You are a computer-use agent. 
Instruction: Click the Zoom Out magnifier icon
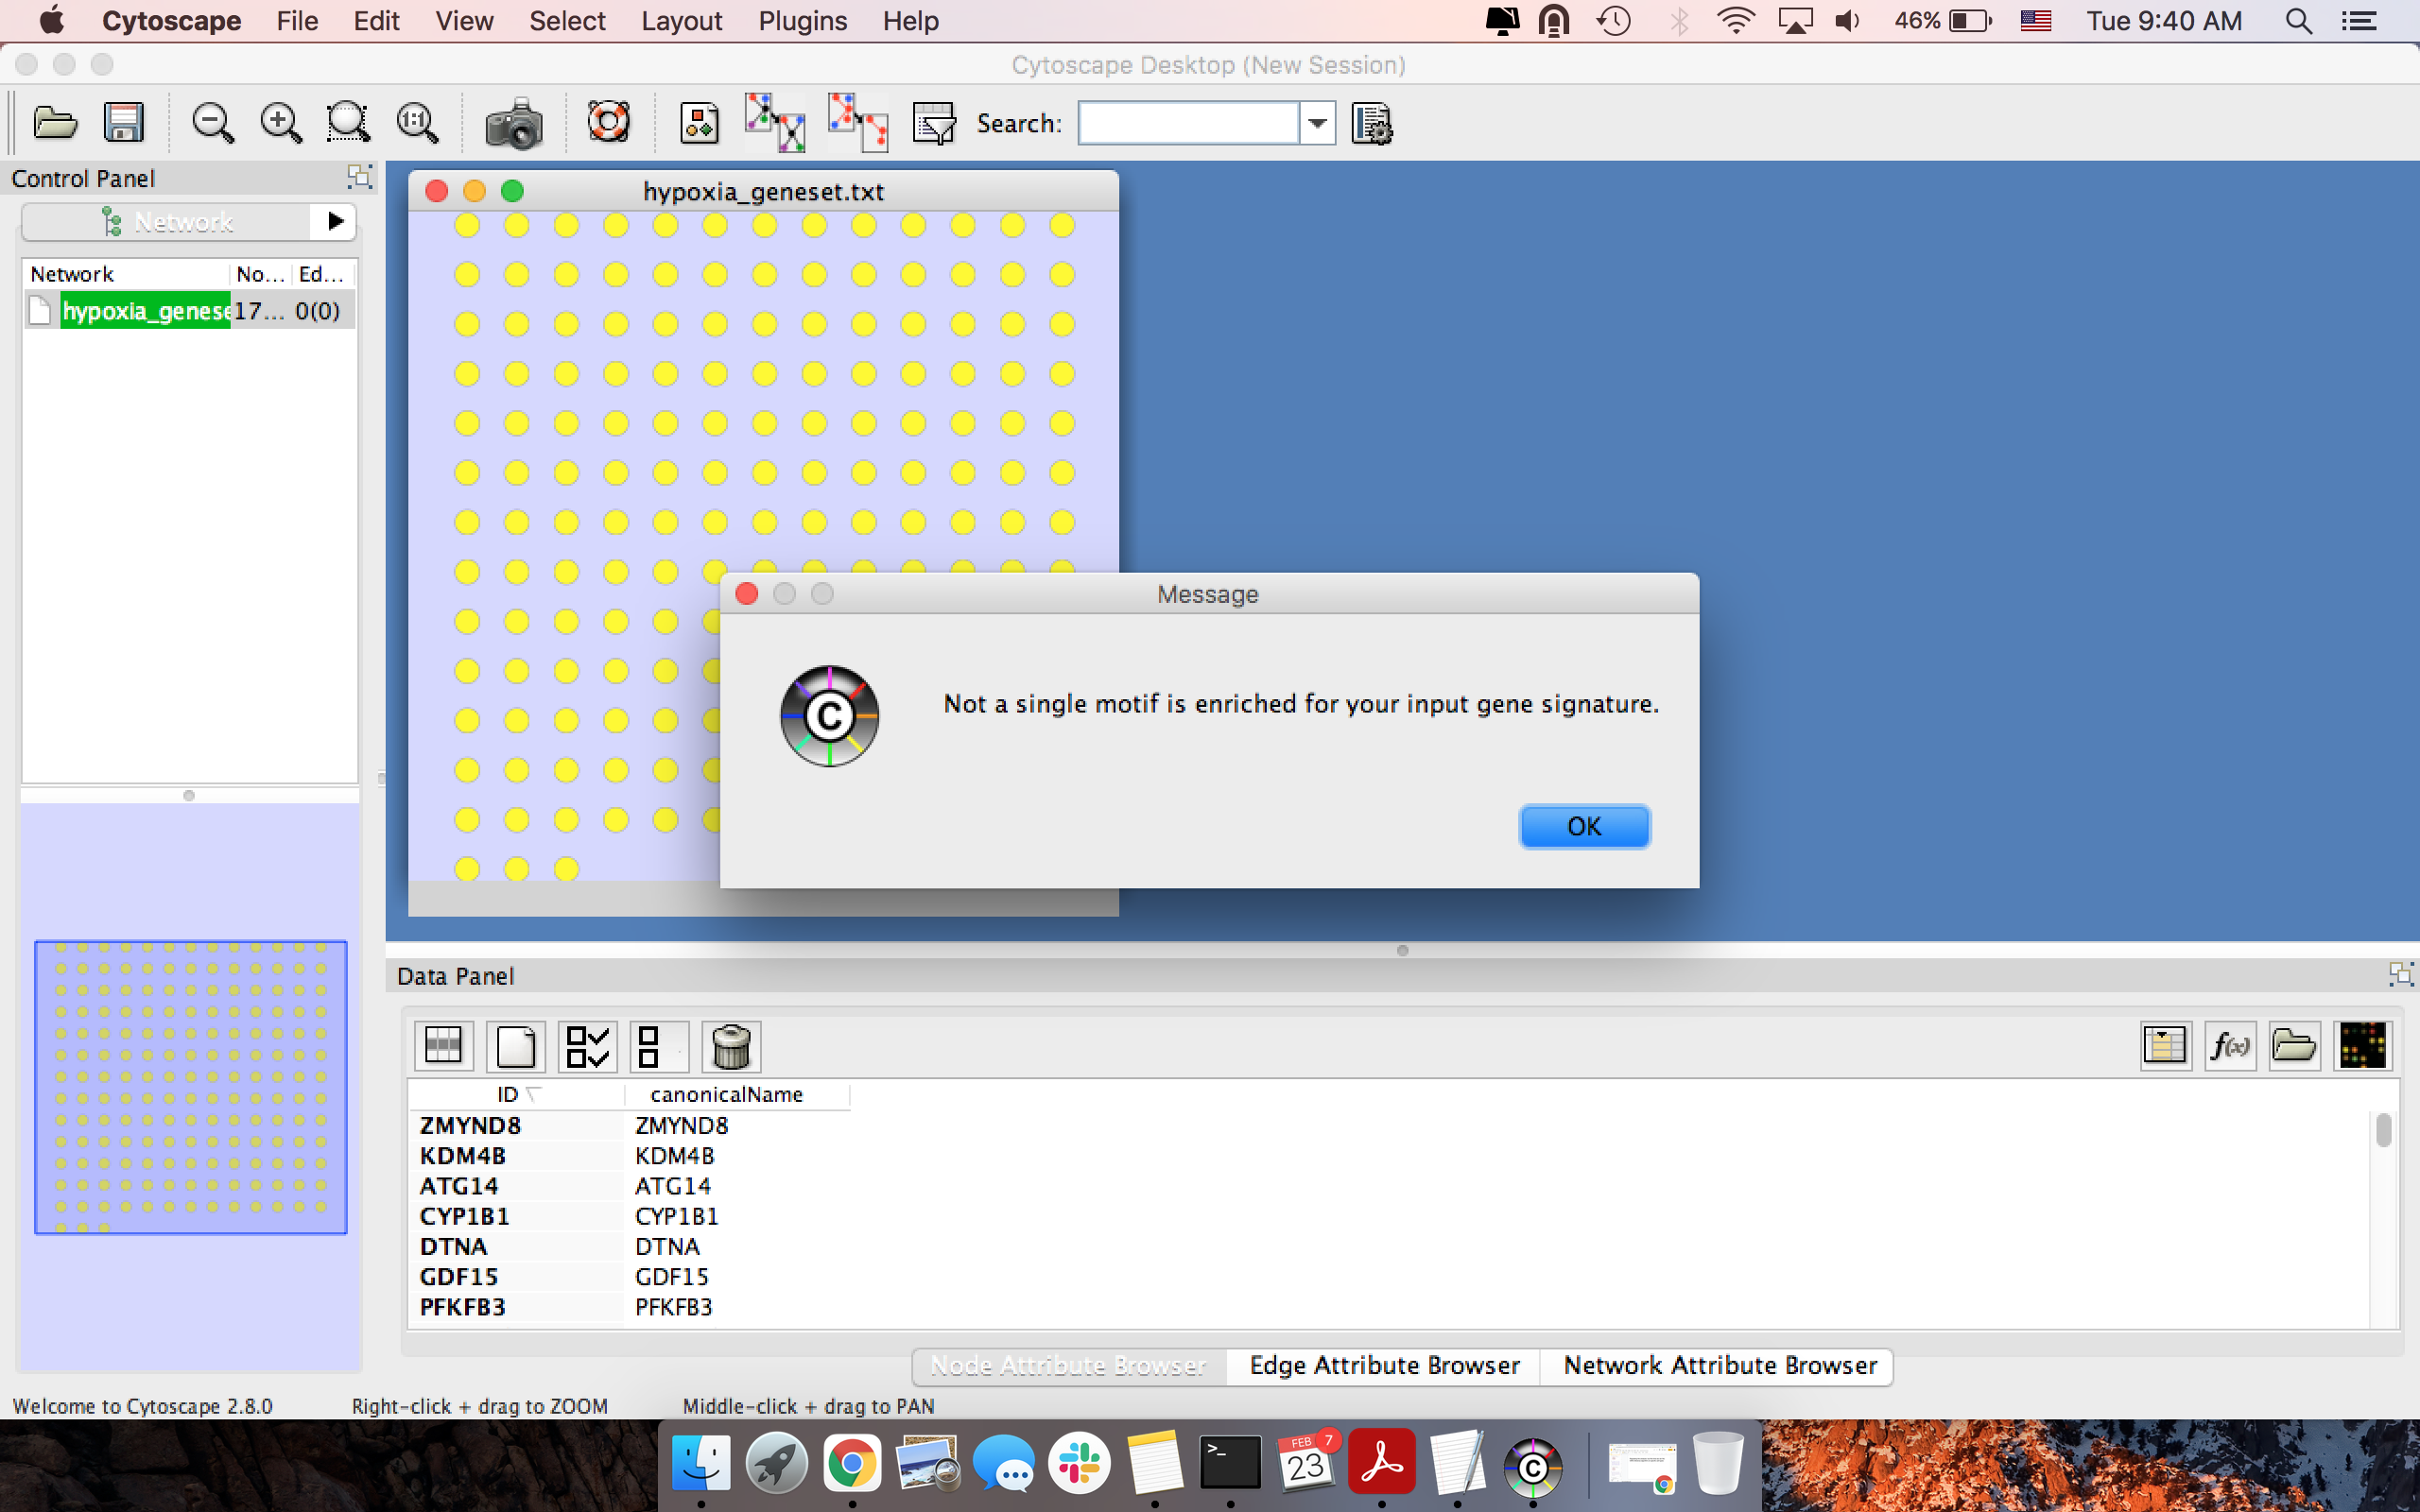[x=212, y=124]
